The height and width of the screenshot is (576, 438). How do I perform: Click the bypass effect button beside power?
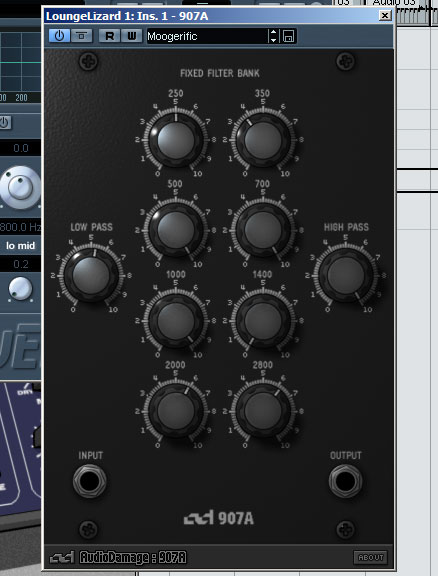coord(81,36)
